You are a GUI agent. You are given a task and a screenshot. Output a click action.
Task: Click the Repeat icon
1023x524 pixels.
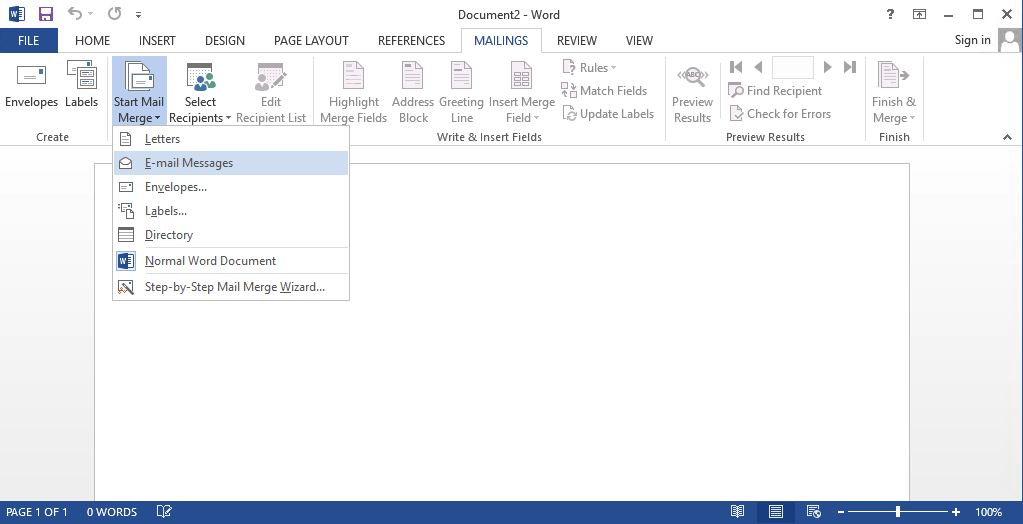coord(115,14)
